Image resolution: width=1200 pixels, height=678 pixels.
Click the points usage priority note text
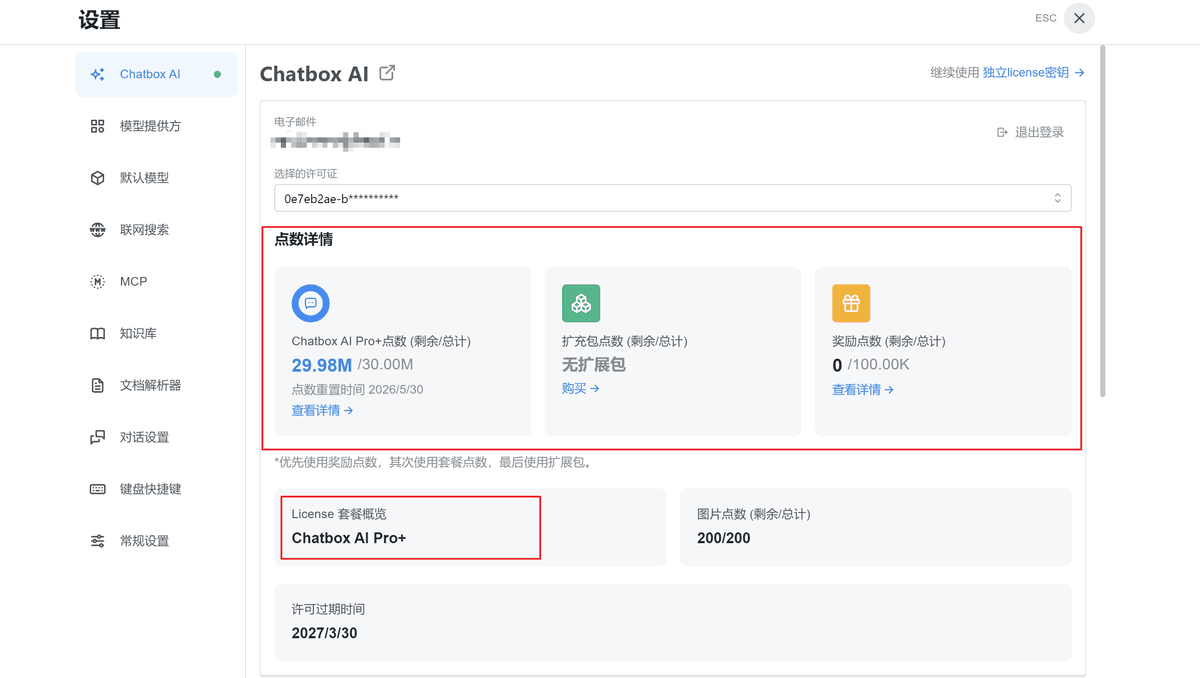pyautogui.click(x=433, y=463)
